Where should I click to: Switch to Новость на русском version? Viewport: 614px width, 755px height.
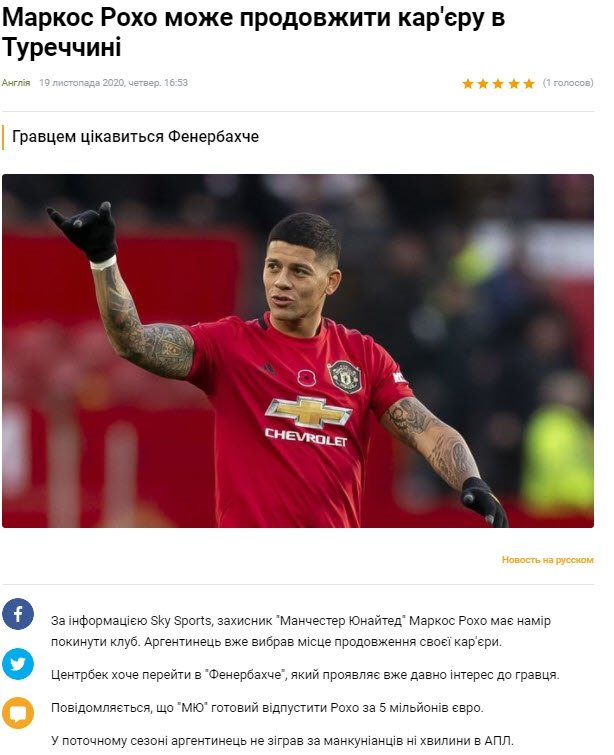pyautogui.click(x=548, y=560)
